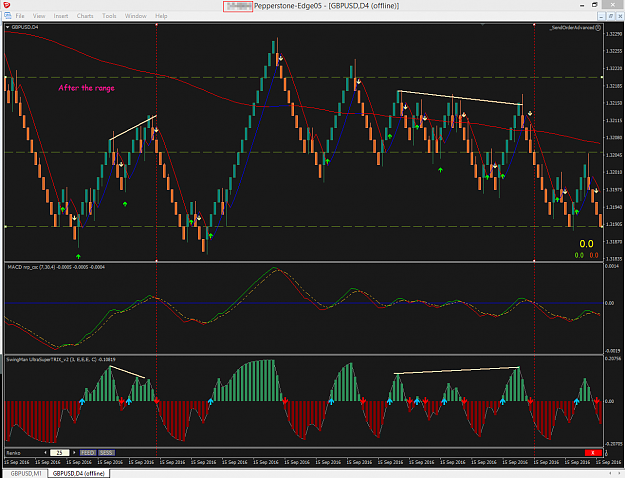This screenshot has height=478, width=625.
Task: Select the 'After the range' text label
Action: coord(86,88)
